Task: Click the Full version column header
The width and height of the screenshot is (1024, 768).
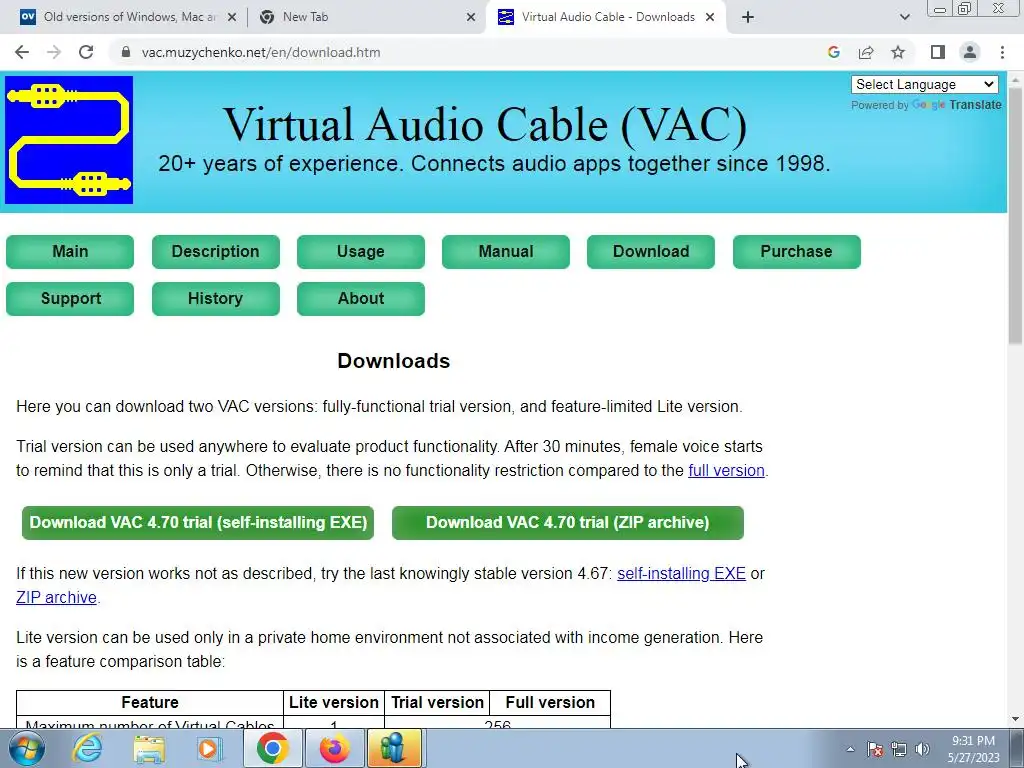Action: click(x=550, y=703)
